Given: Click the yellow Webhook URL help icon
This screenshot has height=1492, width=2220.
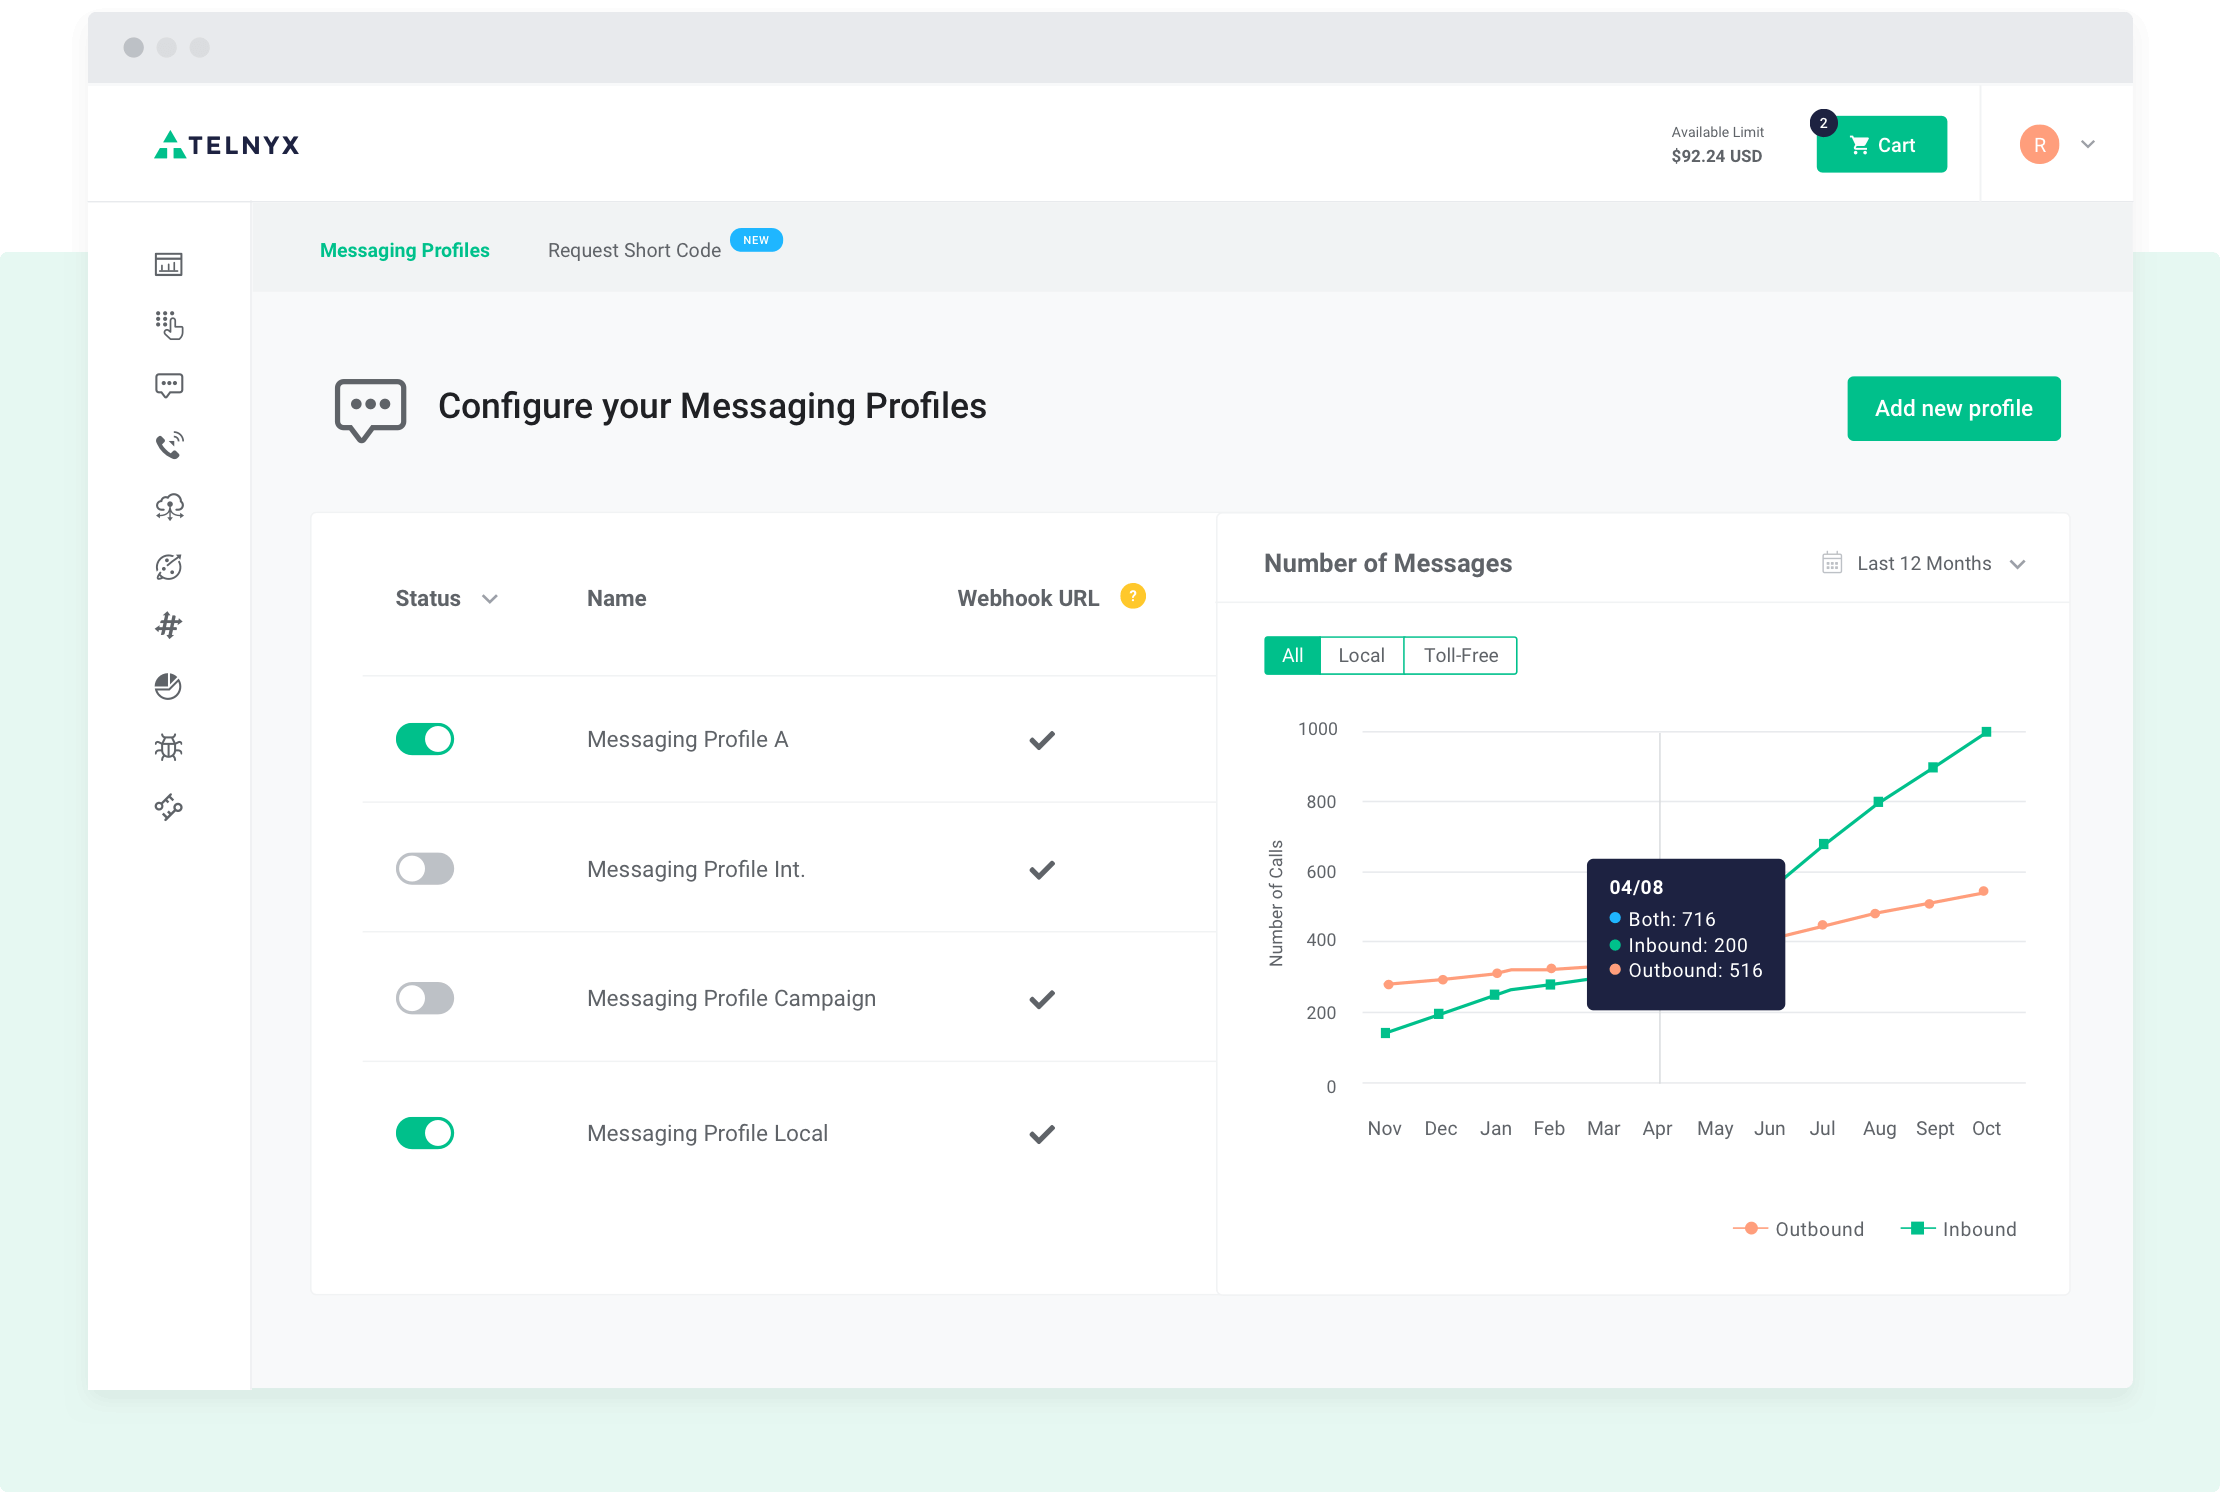Looking at the screenshot, I should coord(1133,596).
